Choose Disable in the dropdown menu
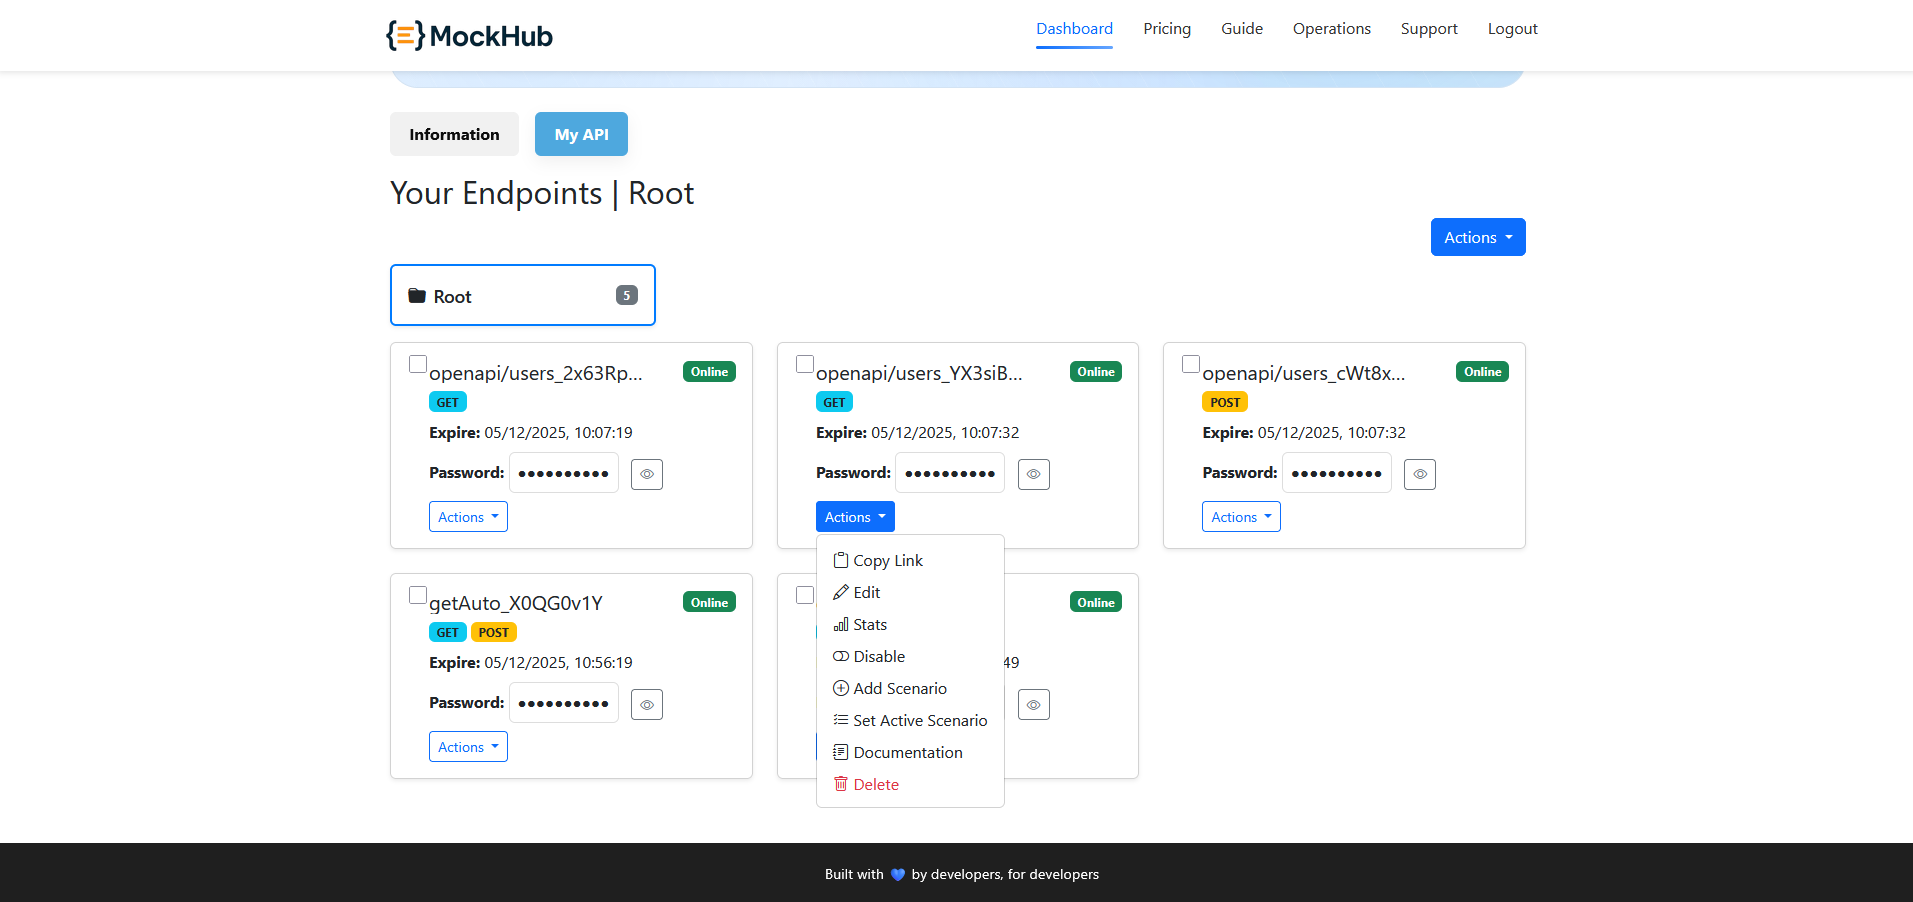1913x902 pixels. 877,656
